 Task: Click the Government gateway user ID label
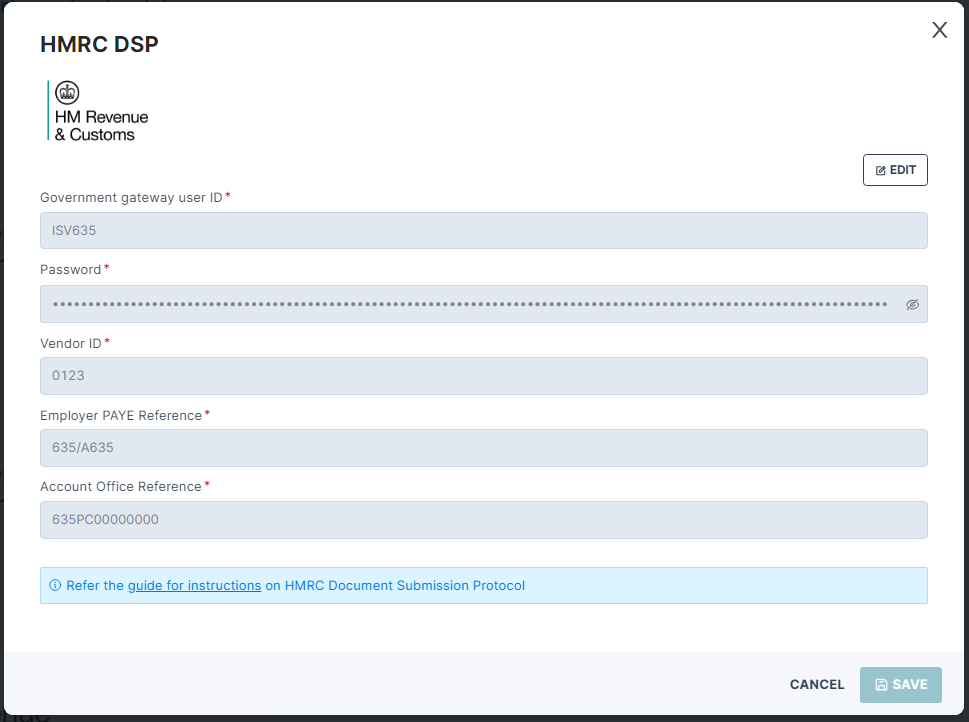131,198
